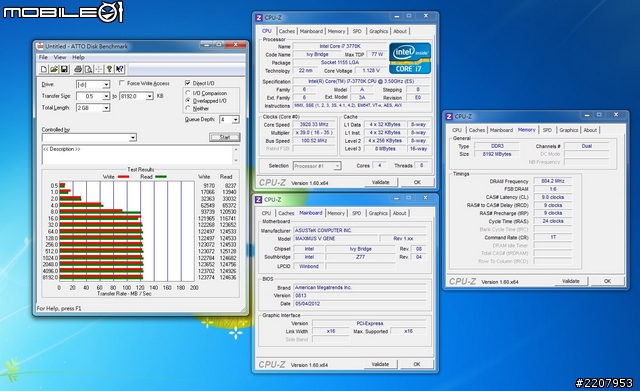The height and width of the screenshot is (391, 640).
Task: Click the Print icon in ATTO toolbar
Action: 78,69
